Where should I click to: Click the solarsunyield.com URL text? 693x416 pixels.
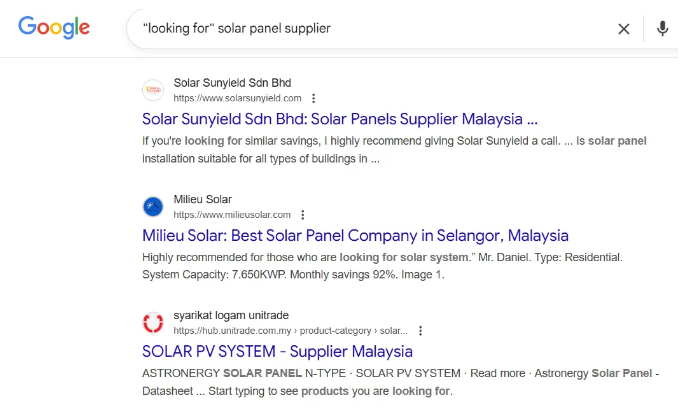coord(237,99)
